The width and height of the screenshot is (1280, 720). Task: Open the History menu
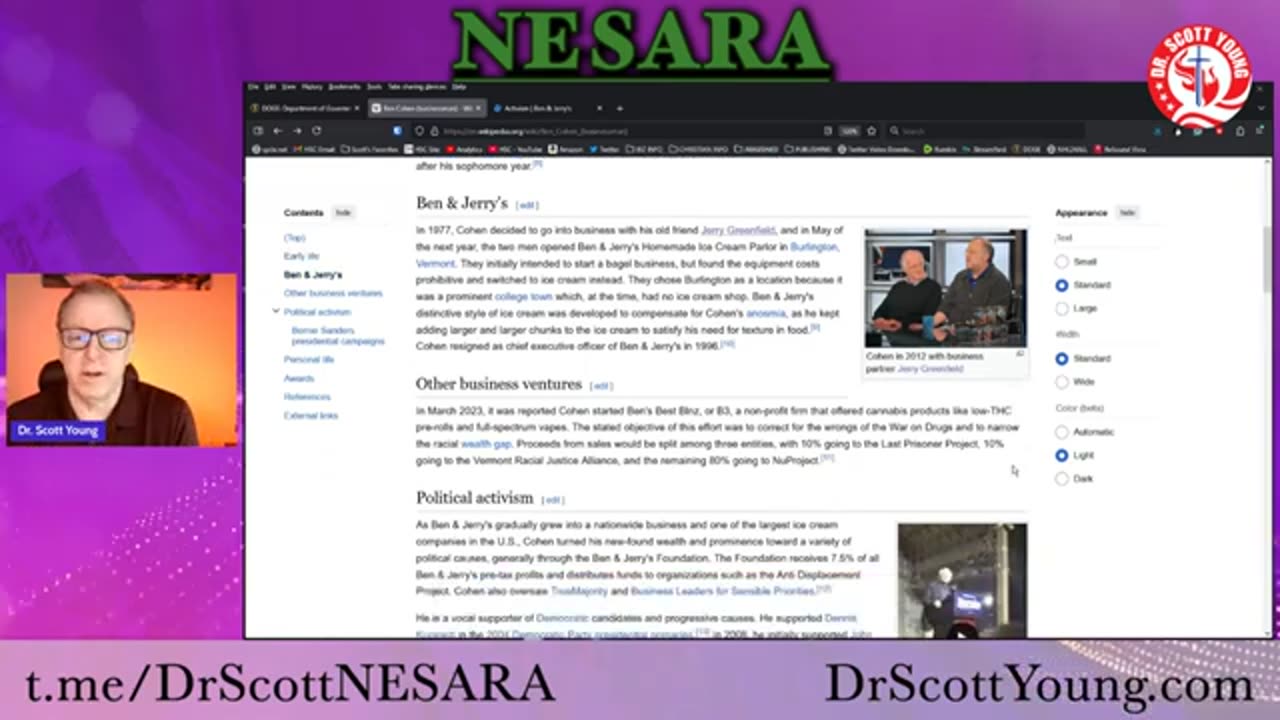point(312,87)
